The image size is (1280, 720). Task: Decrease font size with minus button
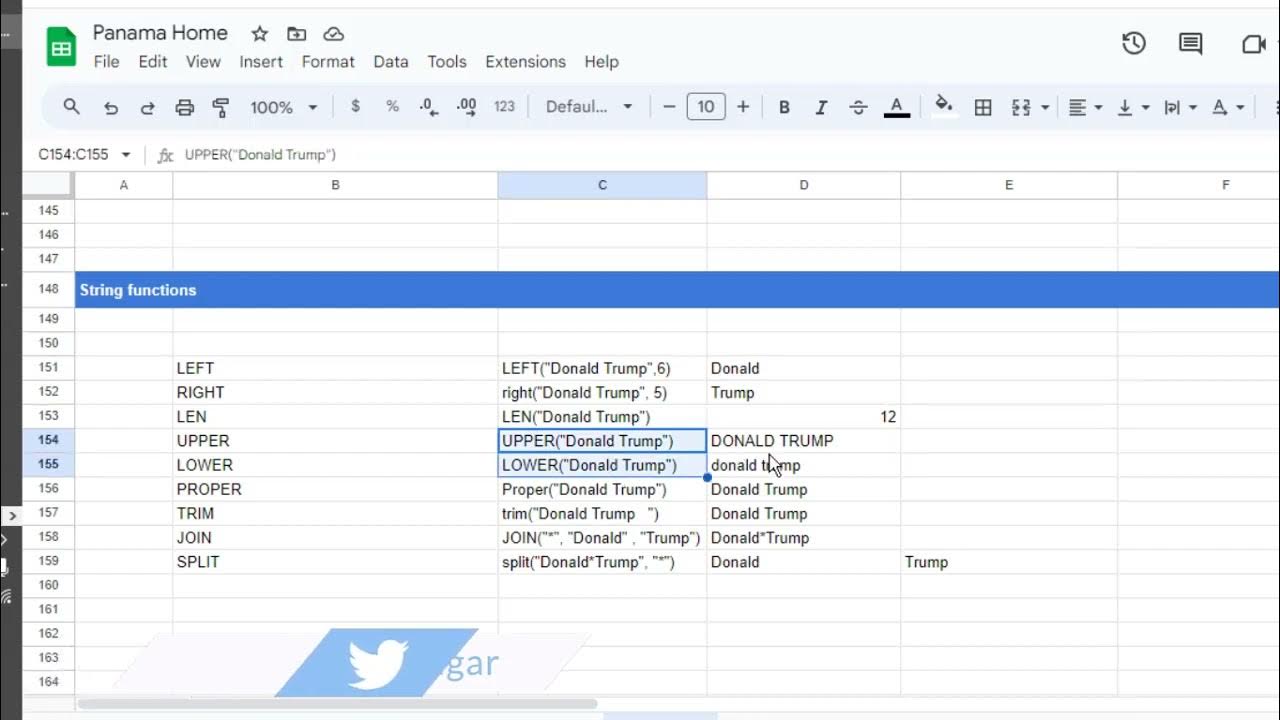point(669,107)
